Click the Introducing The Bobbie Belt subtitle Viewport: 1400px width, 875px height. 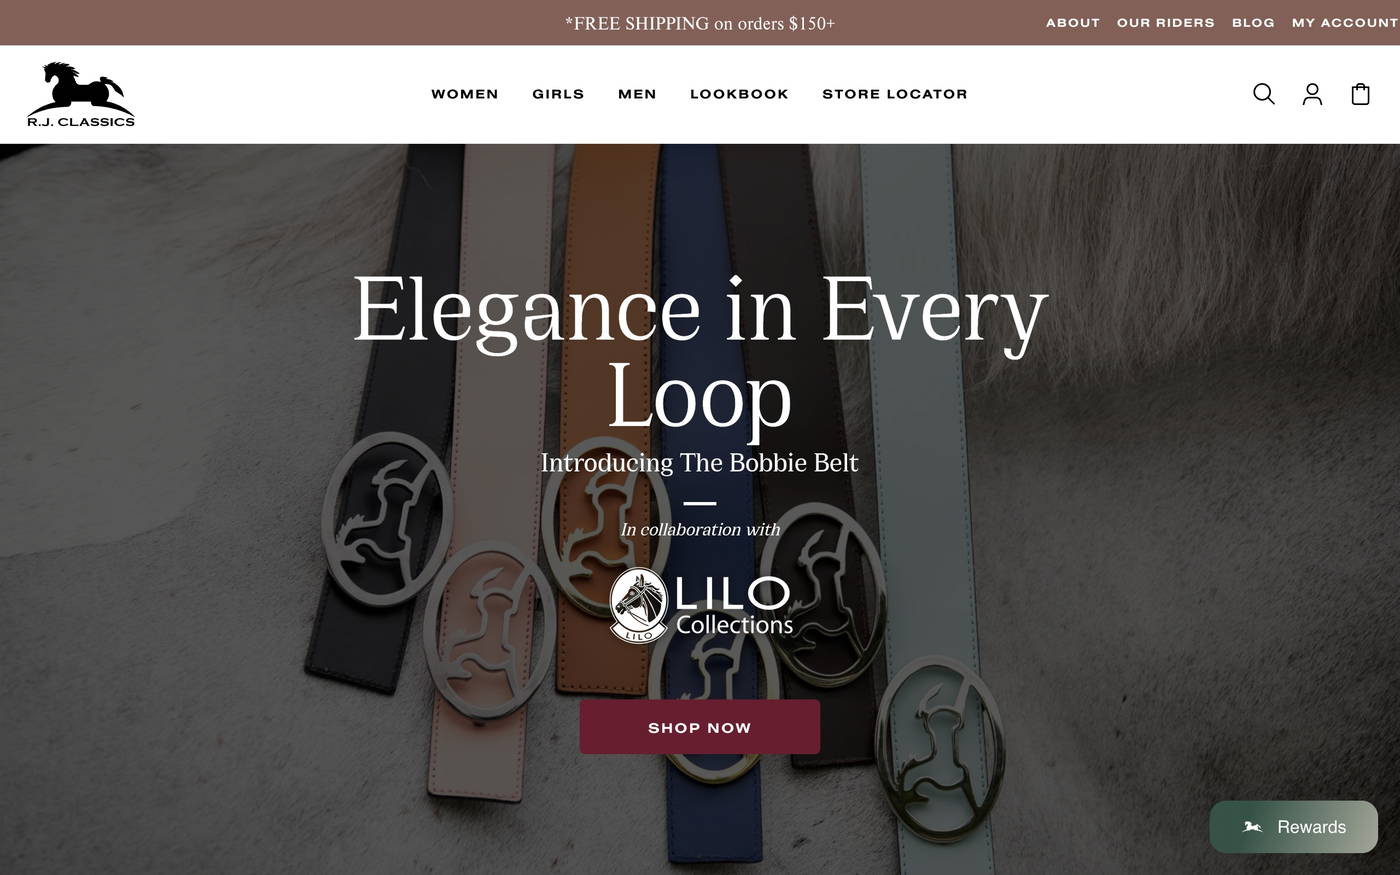pyautogui.click(x=700, y=463)
